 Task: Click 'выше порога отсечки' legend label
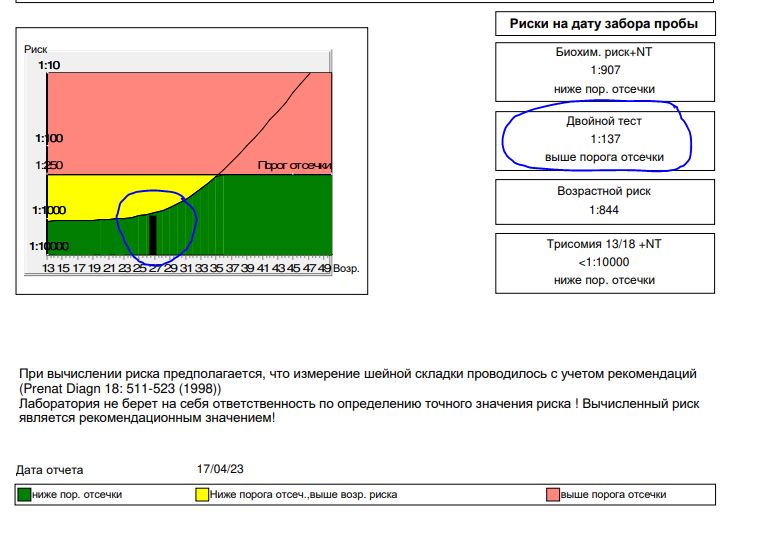pos(613,494)
